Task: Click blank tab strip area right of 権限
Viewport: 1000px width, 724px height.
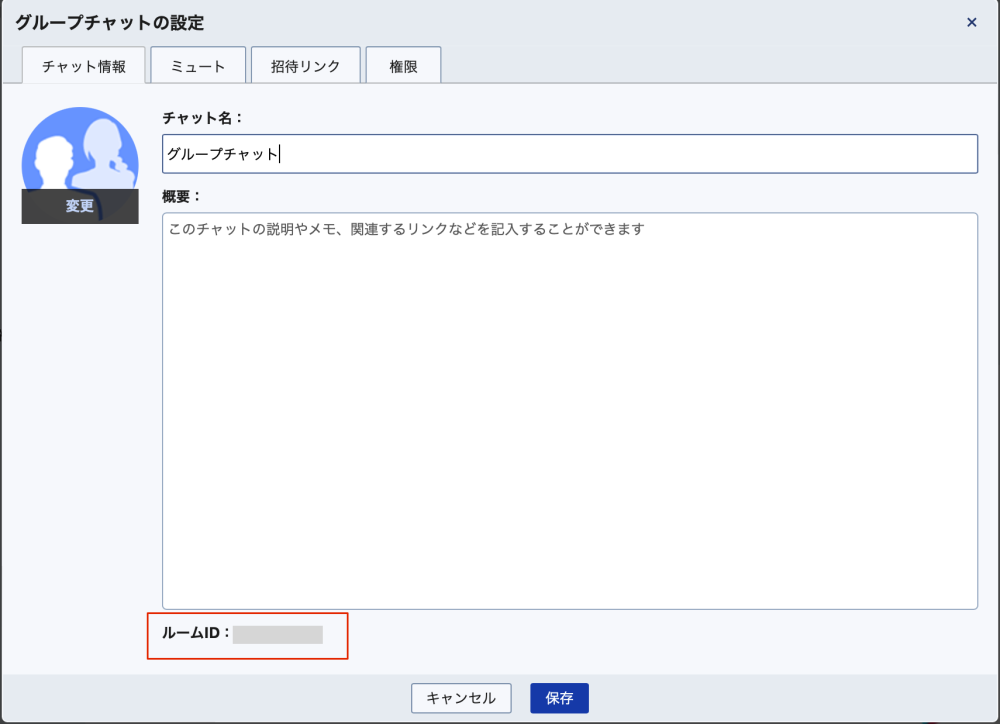Action: 717,65
